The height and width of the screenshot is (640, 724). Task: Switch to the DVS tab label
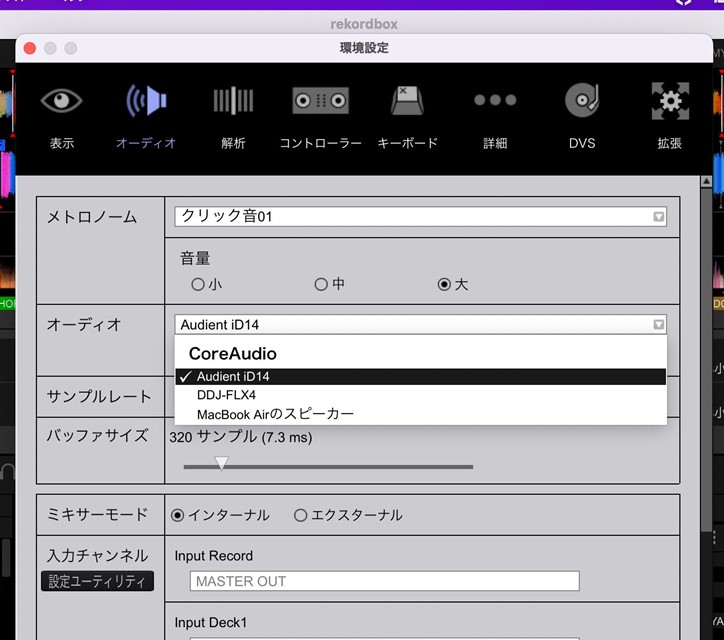tap(582, 143)
